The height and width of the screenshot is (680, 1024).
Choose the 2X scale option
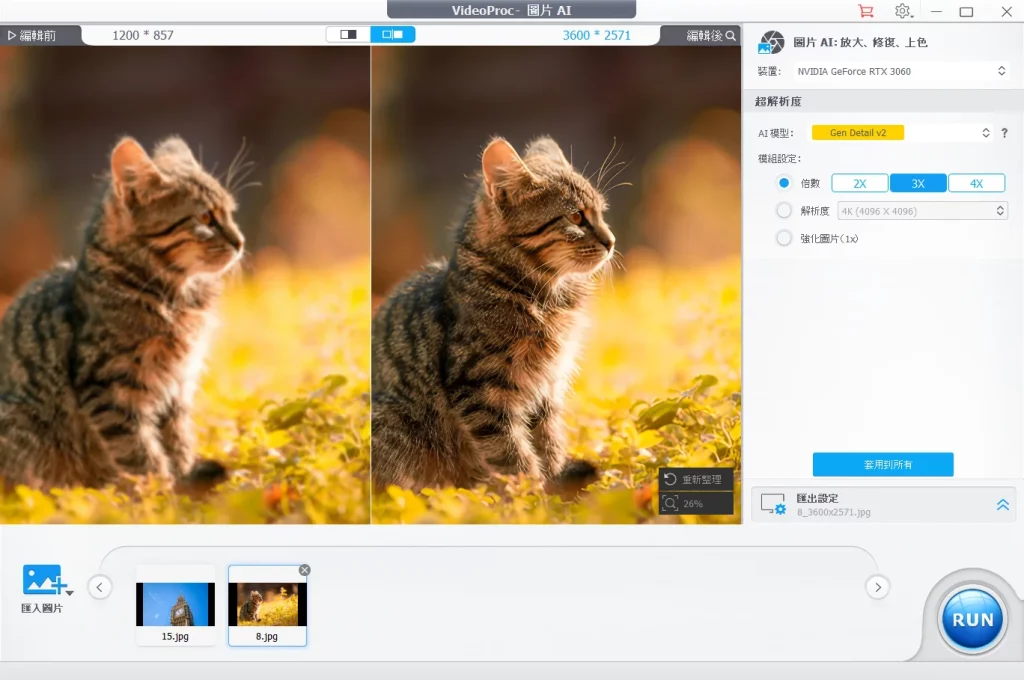point(860,183)
